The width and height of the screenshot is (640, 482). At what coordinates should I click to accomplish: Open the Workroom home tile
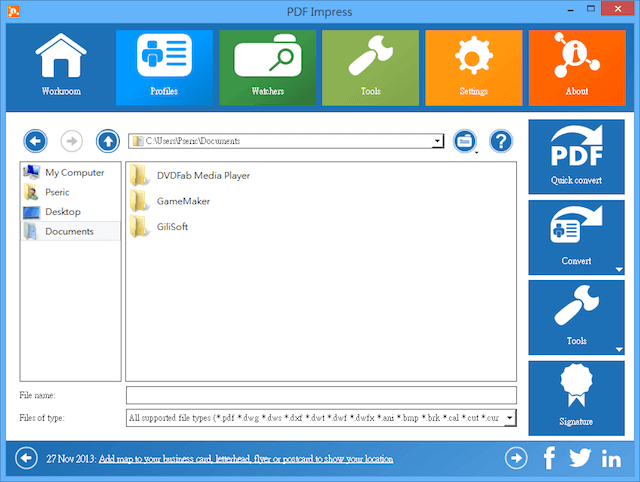[61, 68]
